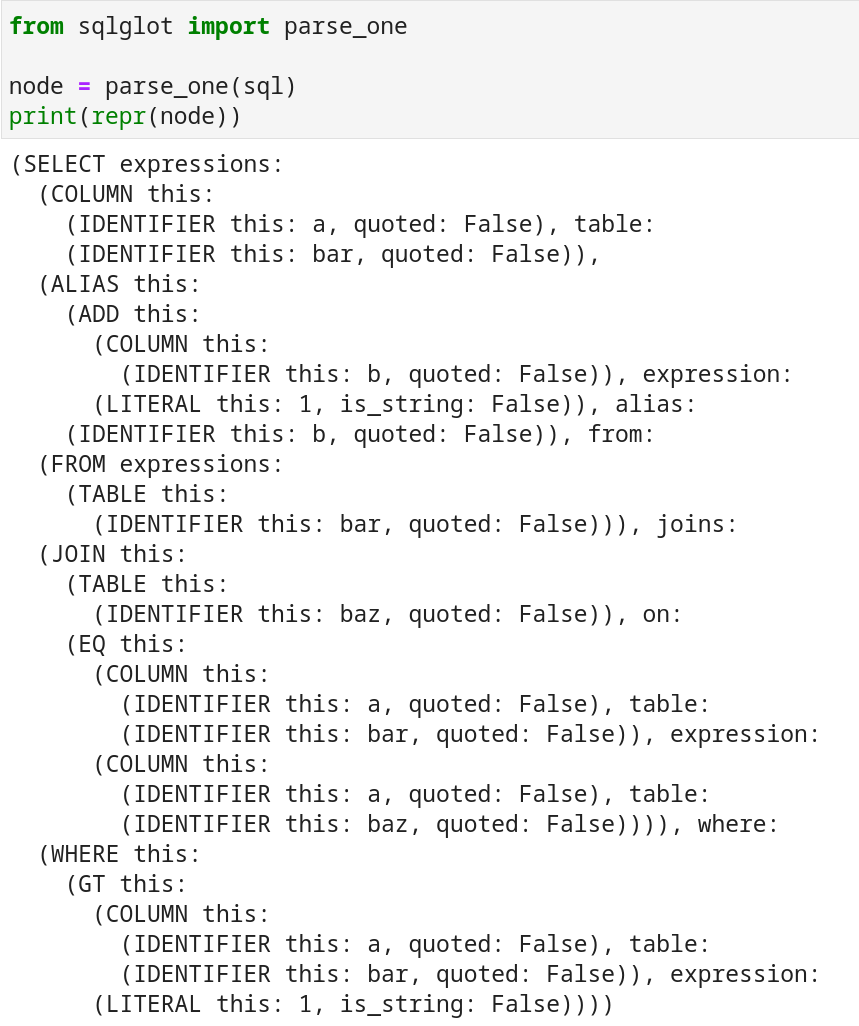Screen dimensions: 859x1026
Task: Click the 'SELECT expressions:' output line
Action: tap(147, 164)
